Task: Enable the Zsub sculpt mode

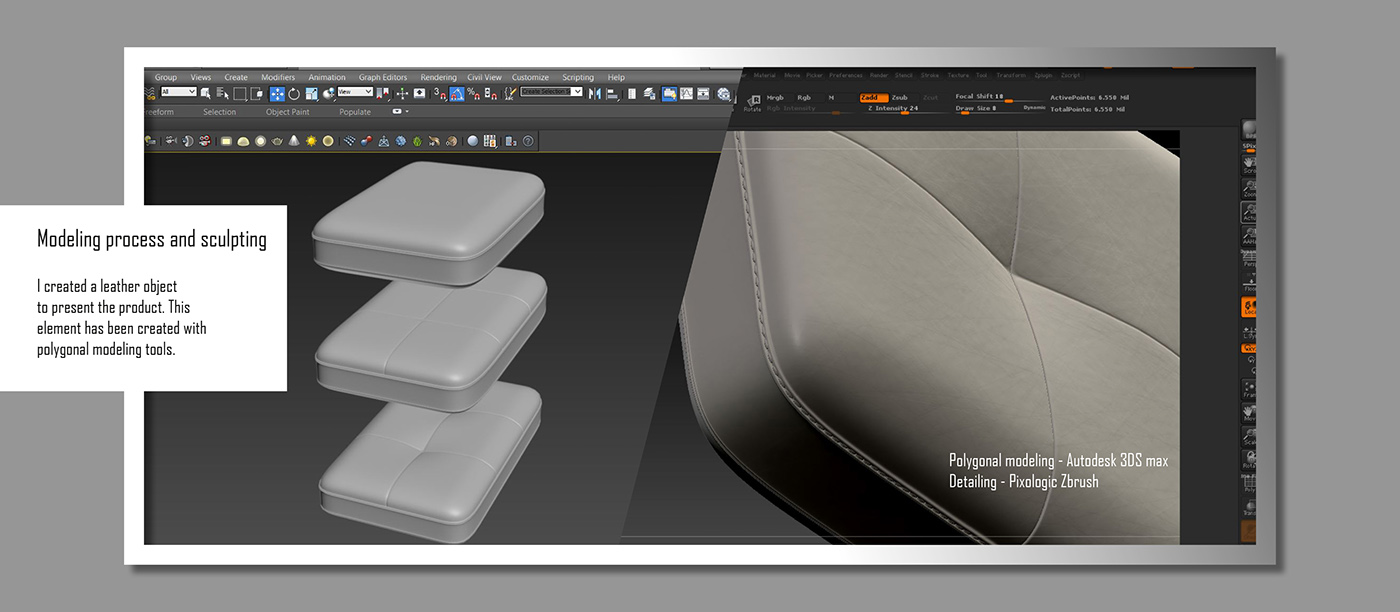Action: point(900,97)
